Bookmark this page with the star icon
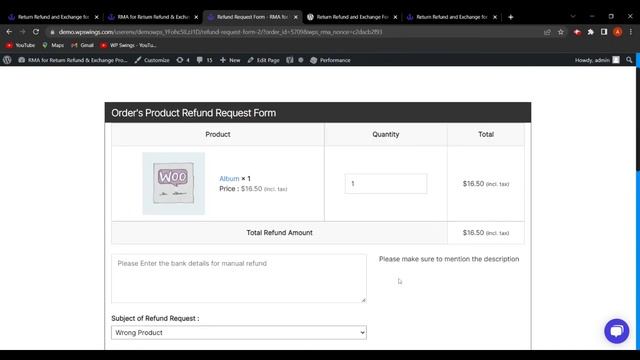This screenshot has height=360, width=640. [x=561, y=32]
